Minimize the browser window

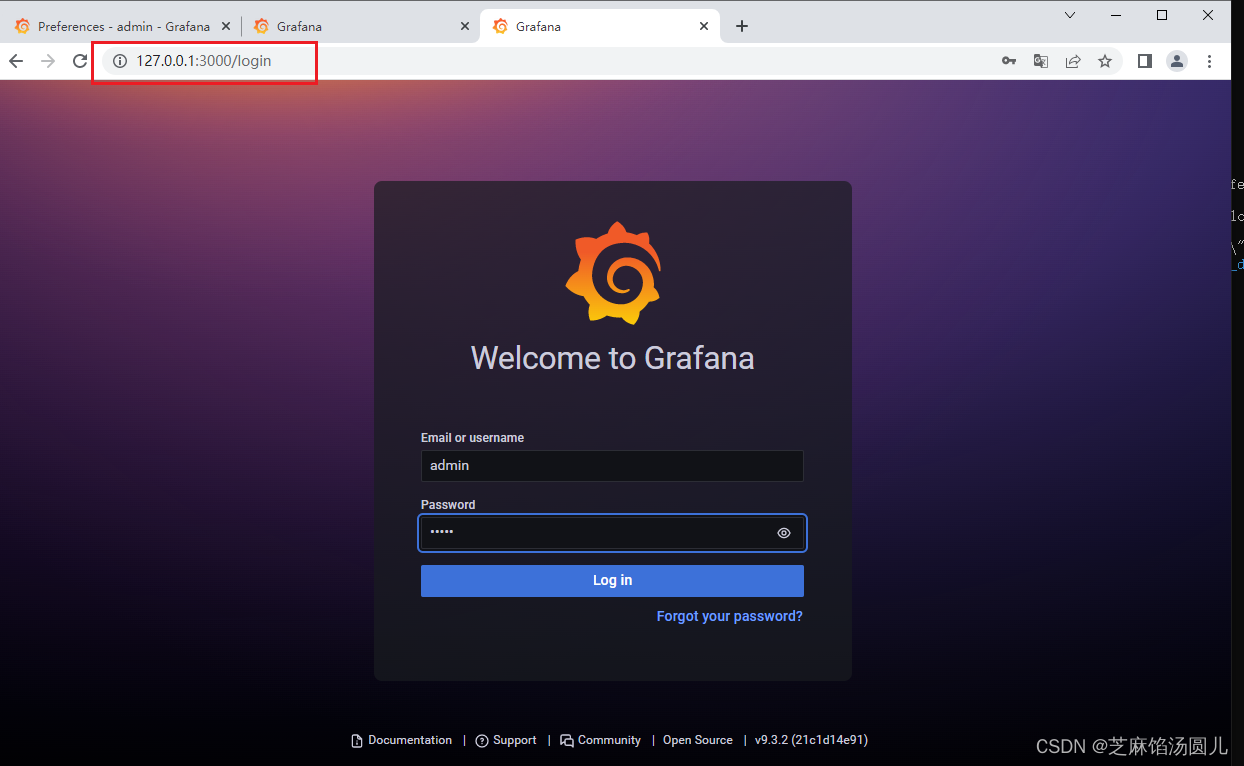pos(1116,15)
